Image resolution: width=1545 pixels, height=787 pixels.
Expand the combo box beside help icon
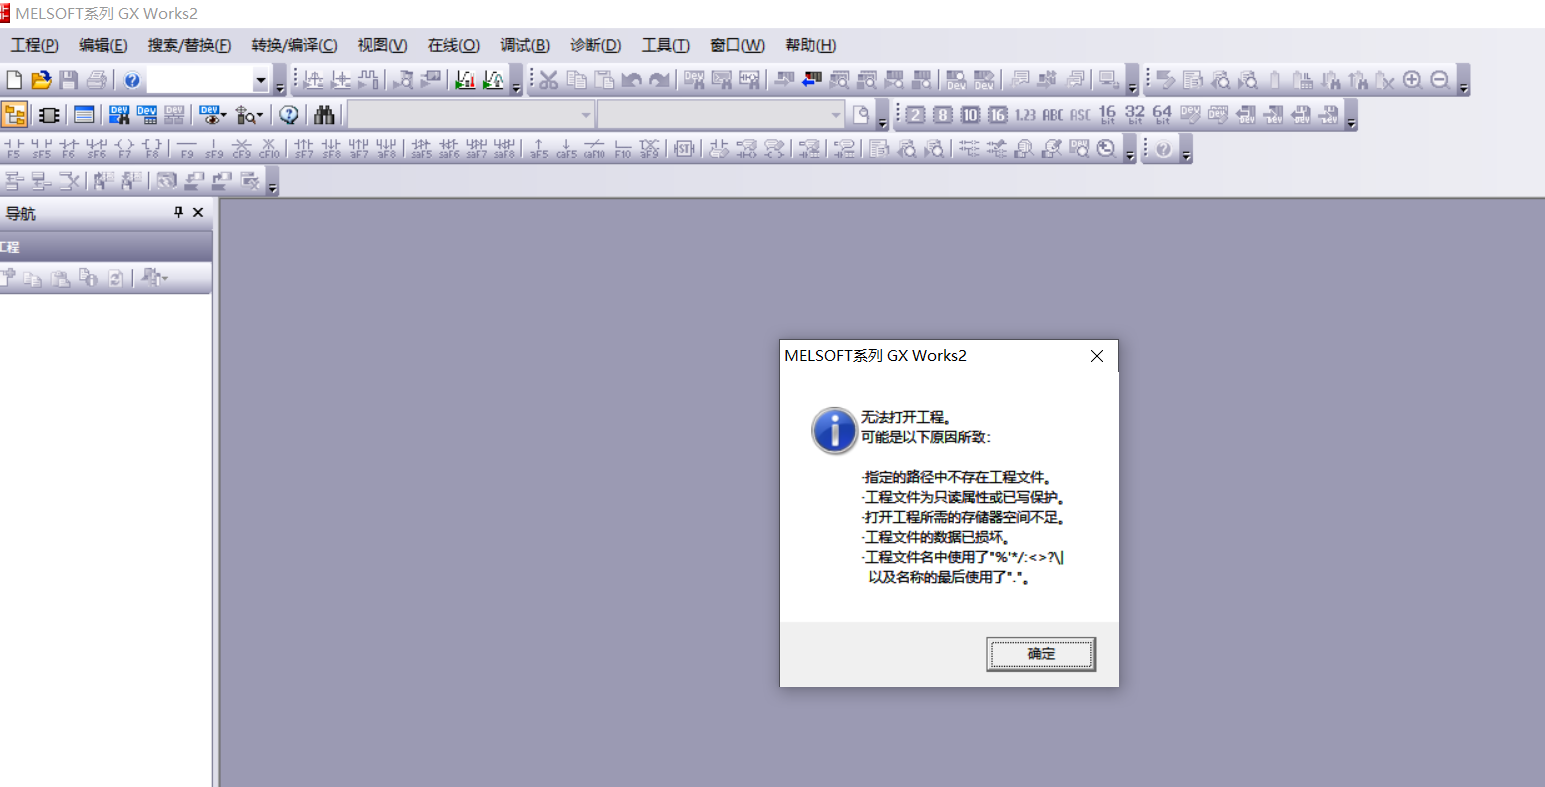(260, 80)
